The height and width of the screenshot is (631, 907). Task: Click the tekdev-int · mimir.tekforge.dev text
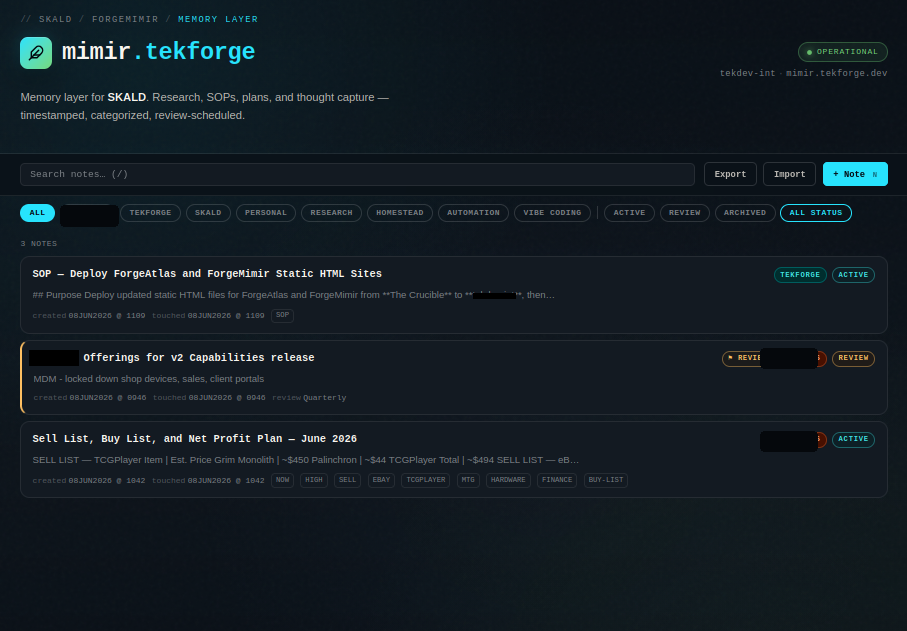(803, 73)
